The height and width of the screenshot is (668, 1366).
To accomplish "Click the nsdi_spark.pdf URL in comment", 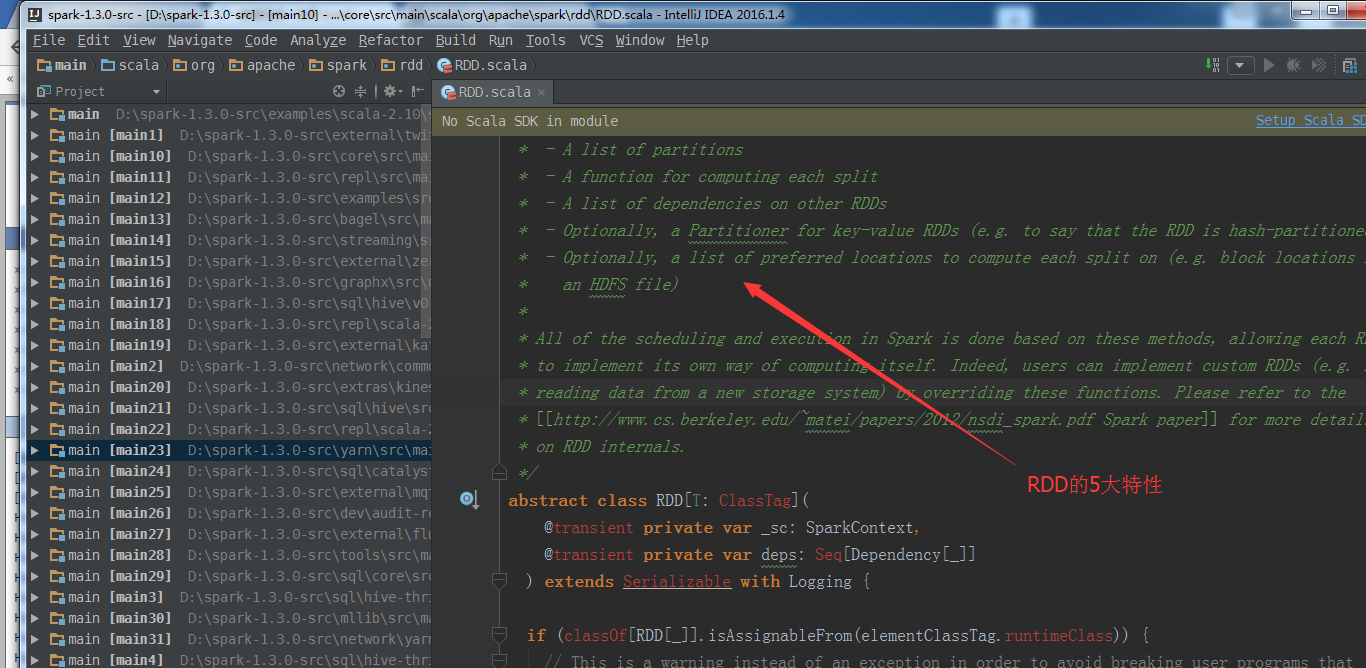I will pos(826,419).
